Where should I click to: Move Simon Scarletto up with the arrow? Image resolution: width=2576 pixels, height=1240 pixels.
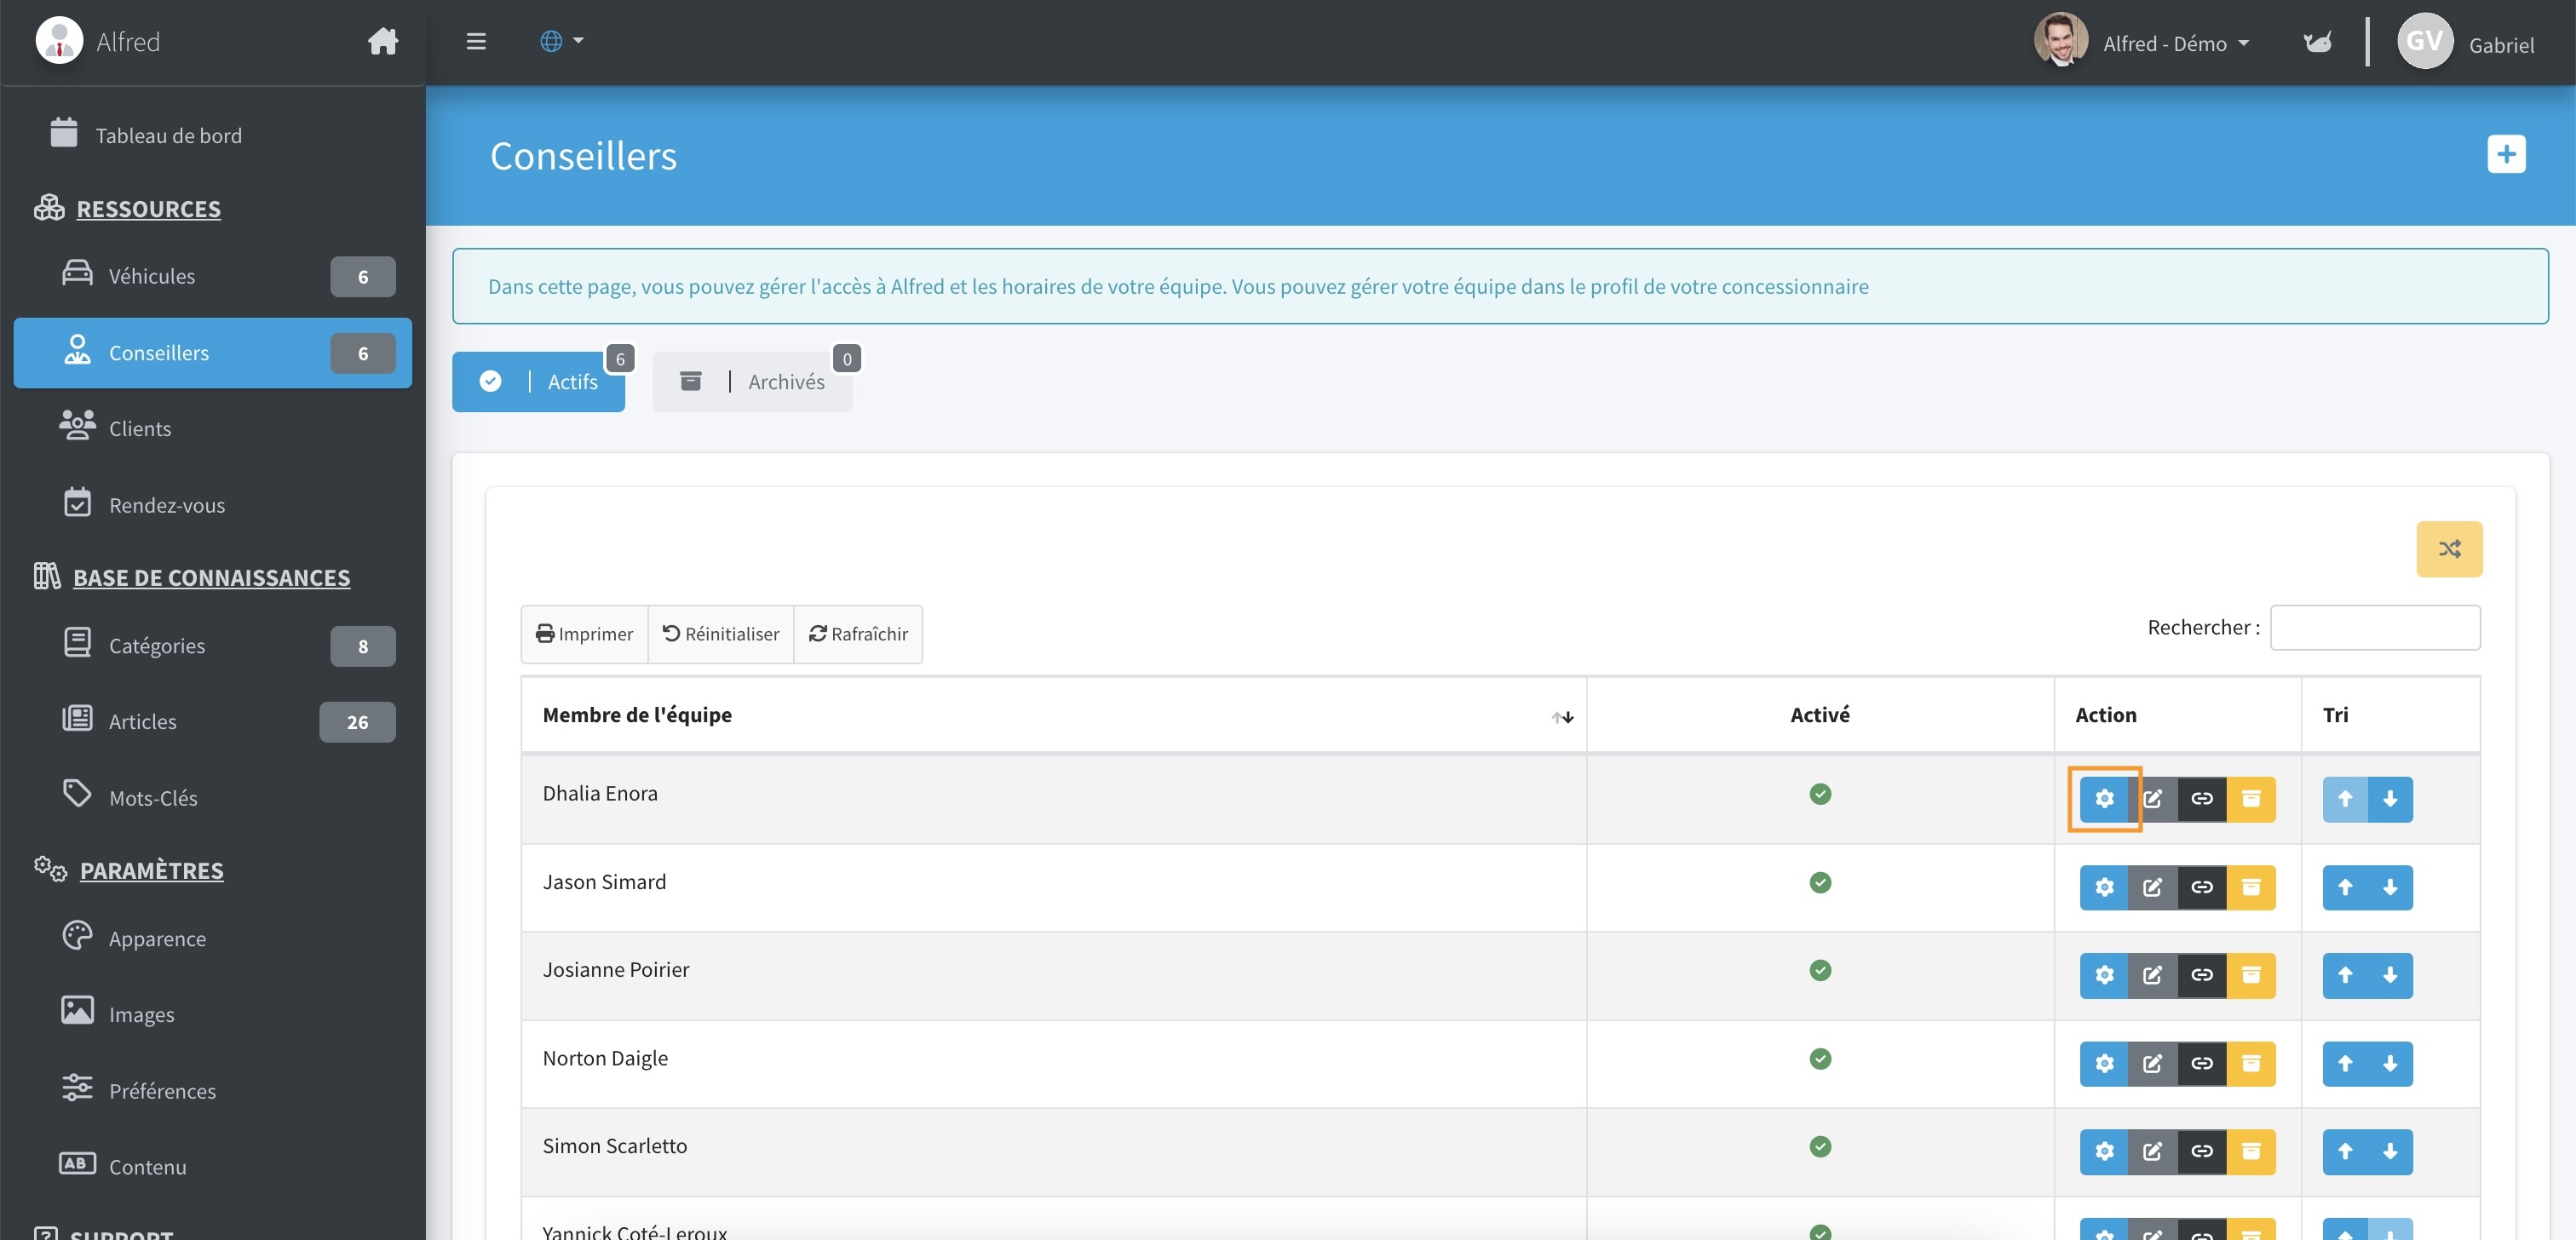(x=2344, y=1151)
